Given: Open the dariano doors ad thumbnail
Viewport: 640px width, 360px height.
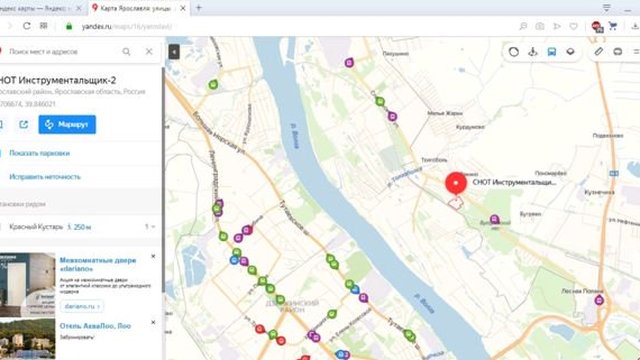Looking at the screenshot, I should [x=27, y=284].
